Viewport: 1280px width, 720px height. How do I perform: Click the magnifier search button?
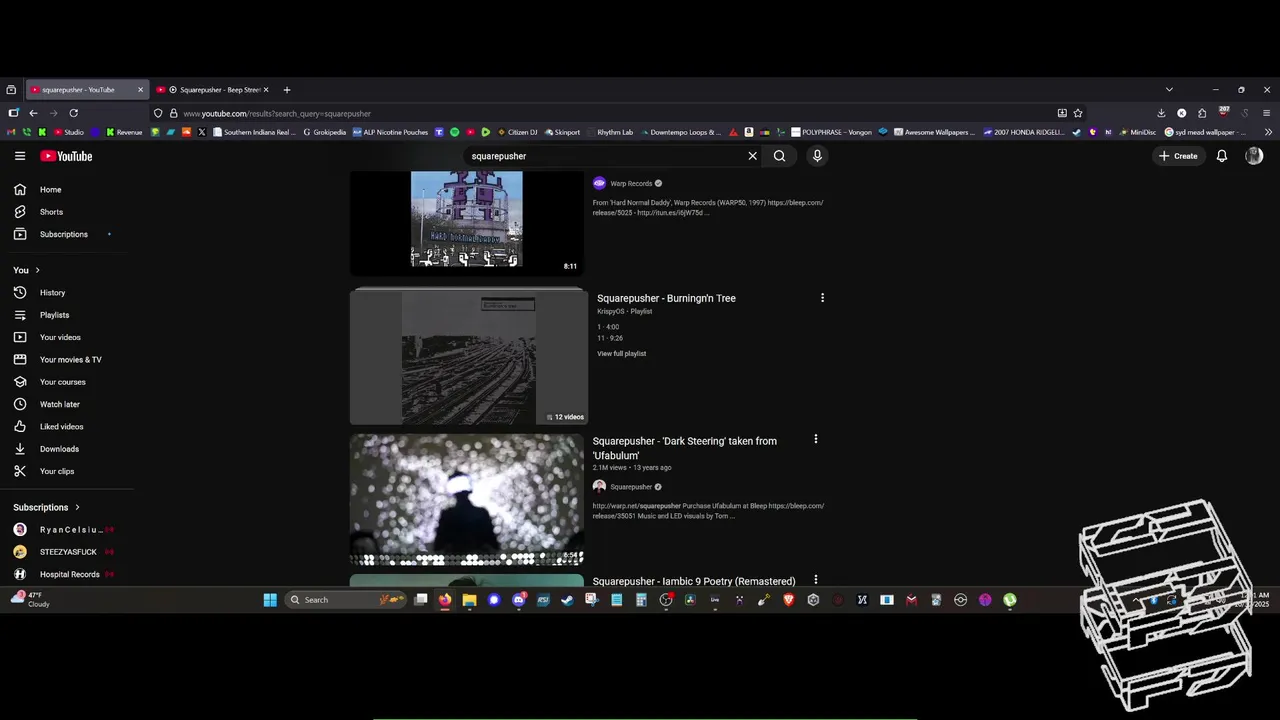[779, 156]
